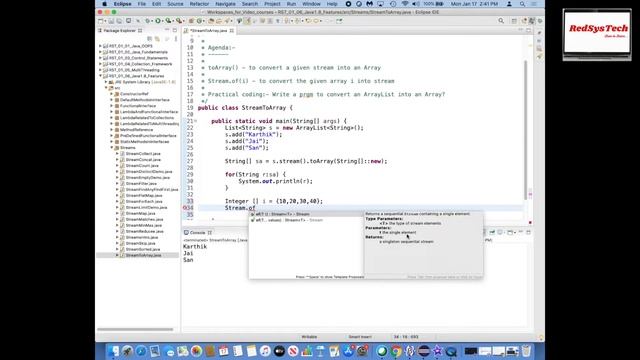Click the Writable status bar field

309,337
